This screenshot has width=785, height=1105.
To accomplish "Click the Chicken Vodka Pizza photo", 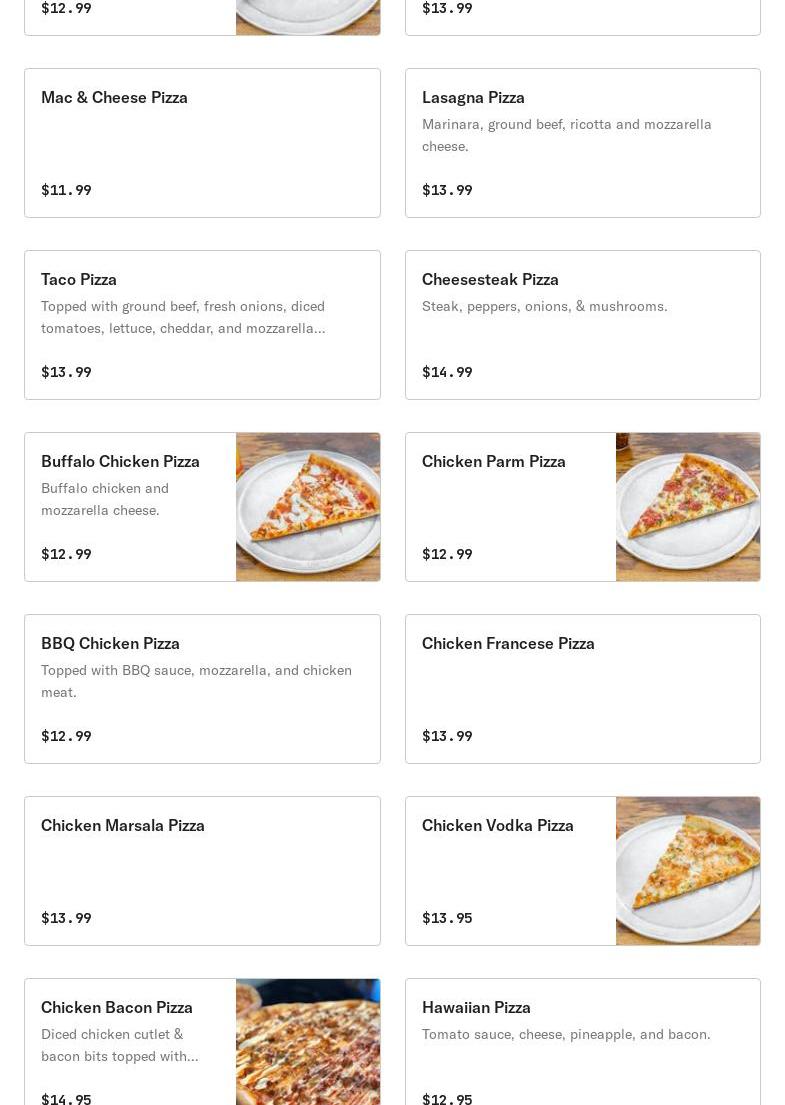I will click(688, 871).
